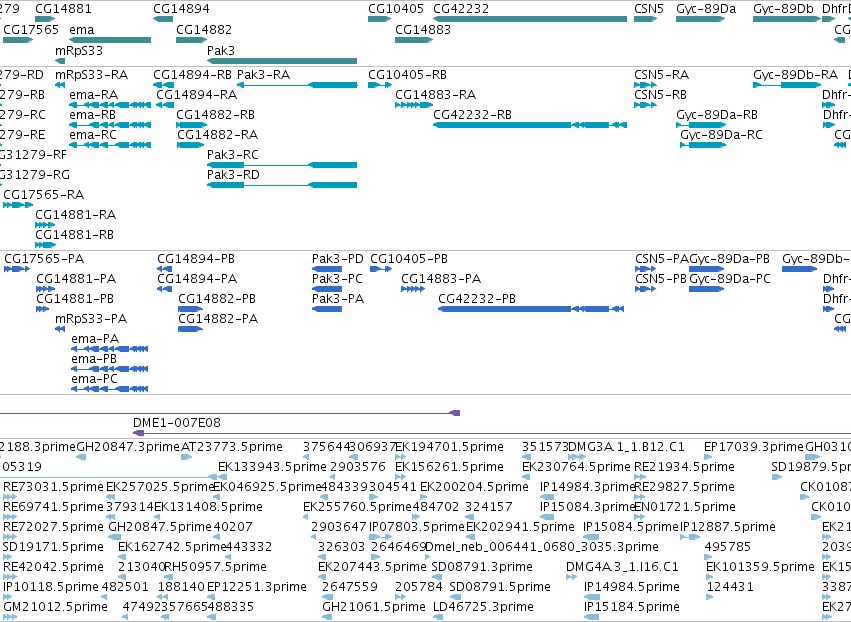The image size is (851, 622).
Task: Click the Pak3-RC transcript label
Action: (x=233, y=155)
